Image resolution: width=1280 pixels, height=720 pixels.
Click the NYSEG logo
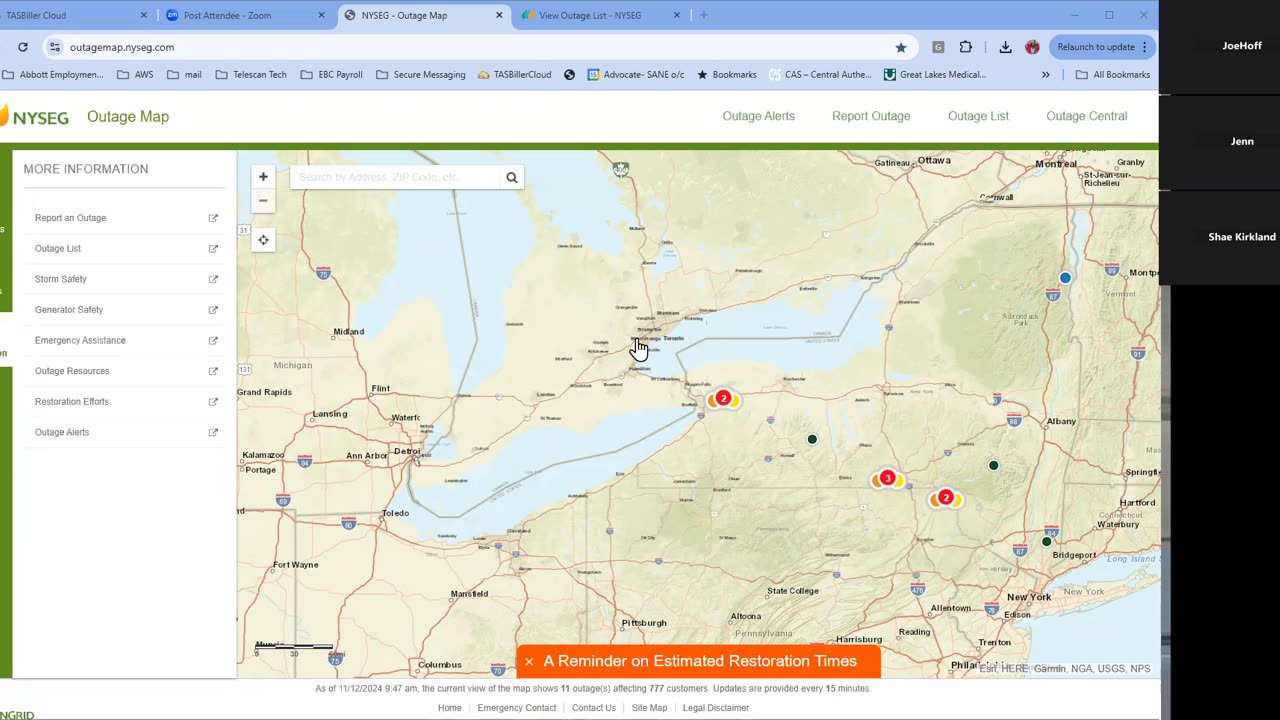click(x=34, y=117)
